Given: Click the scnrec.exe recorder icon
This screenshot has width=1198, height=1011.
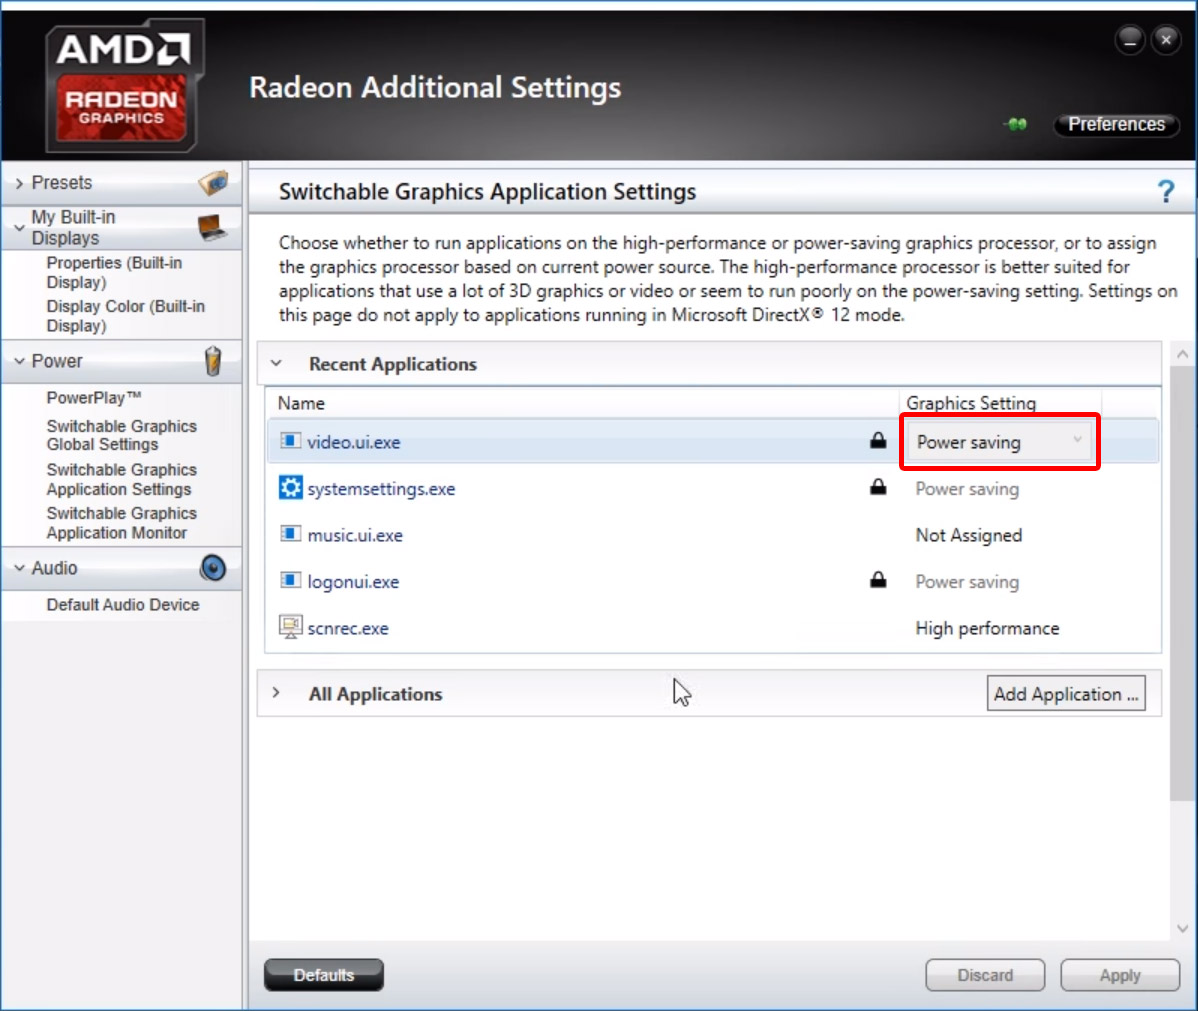Looking at the screenshot, I should coord(290,627).
